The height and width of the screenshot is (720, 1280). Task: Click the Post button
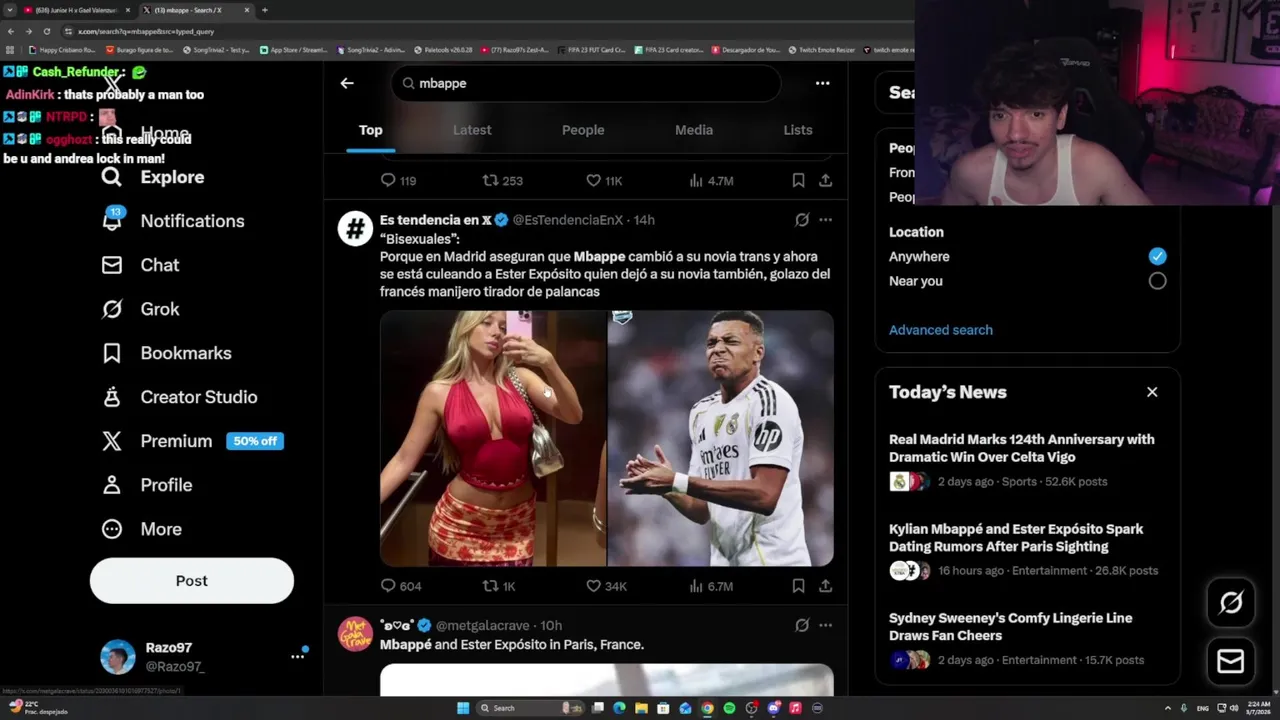coord(192,581)
